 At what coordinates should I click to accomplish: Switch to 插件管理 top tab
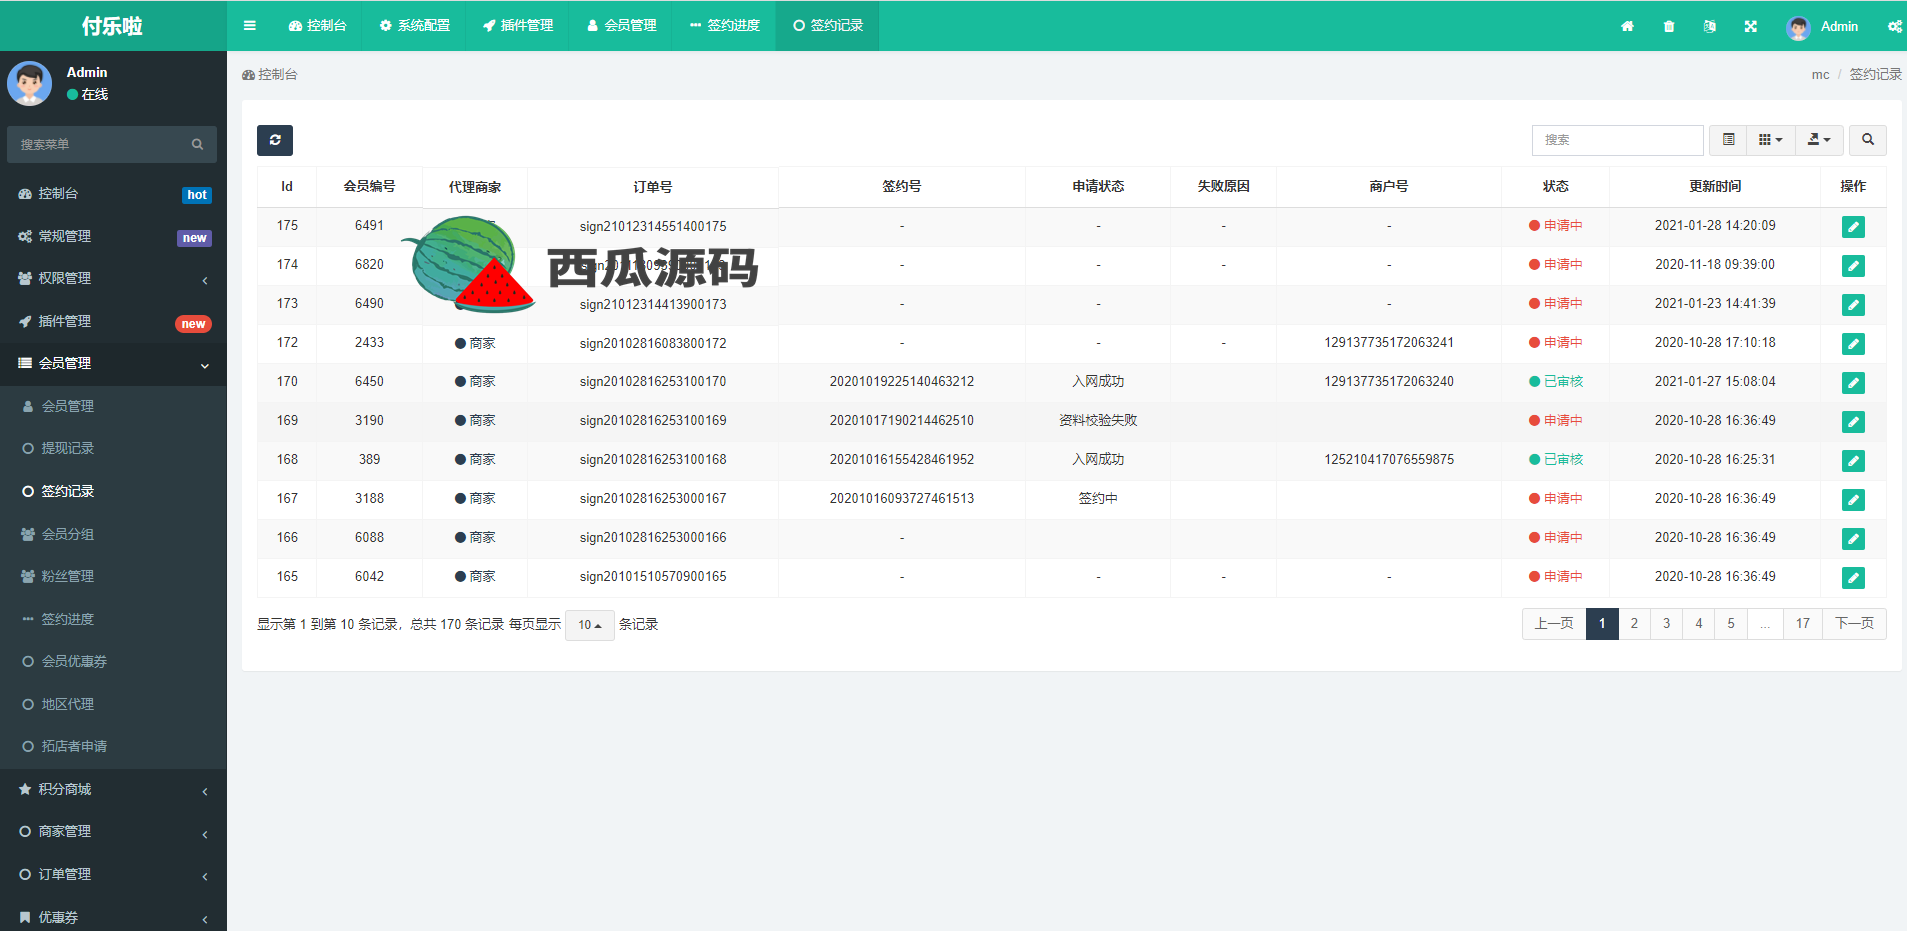point(518,26)
